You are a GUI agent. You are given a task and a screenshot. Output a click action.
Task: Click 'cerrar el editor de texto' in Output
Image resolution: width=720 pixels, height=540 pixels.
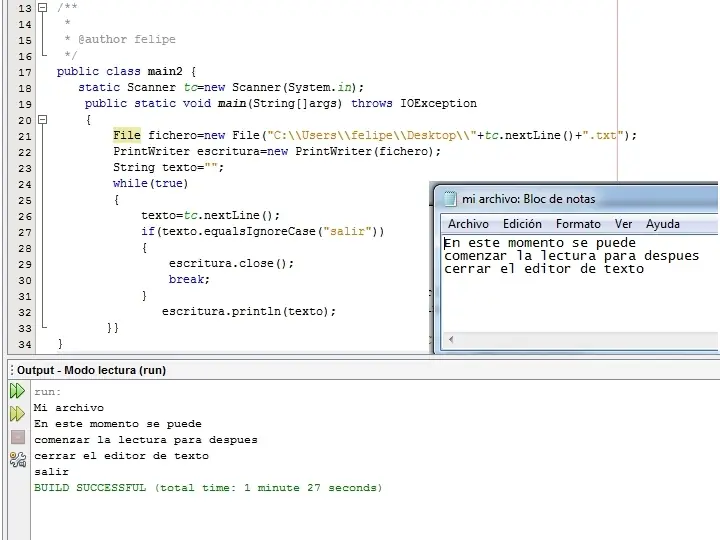122,456
